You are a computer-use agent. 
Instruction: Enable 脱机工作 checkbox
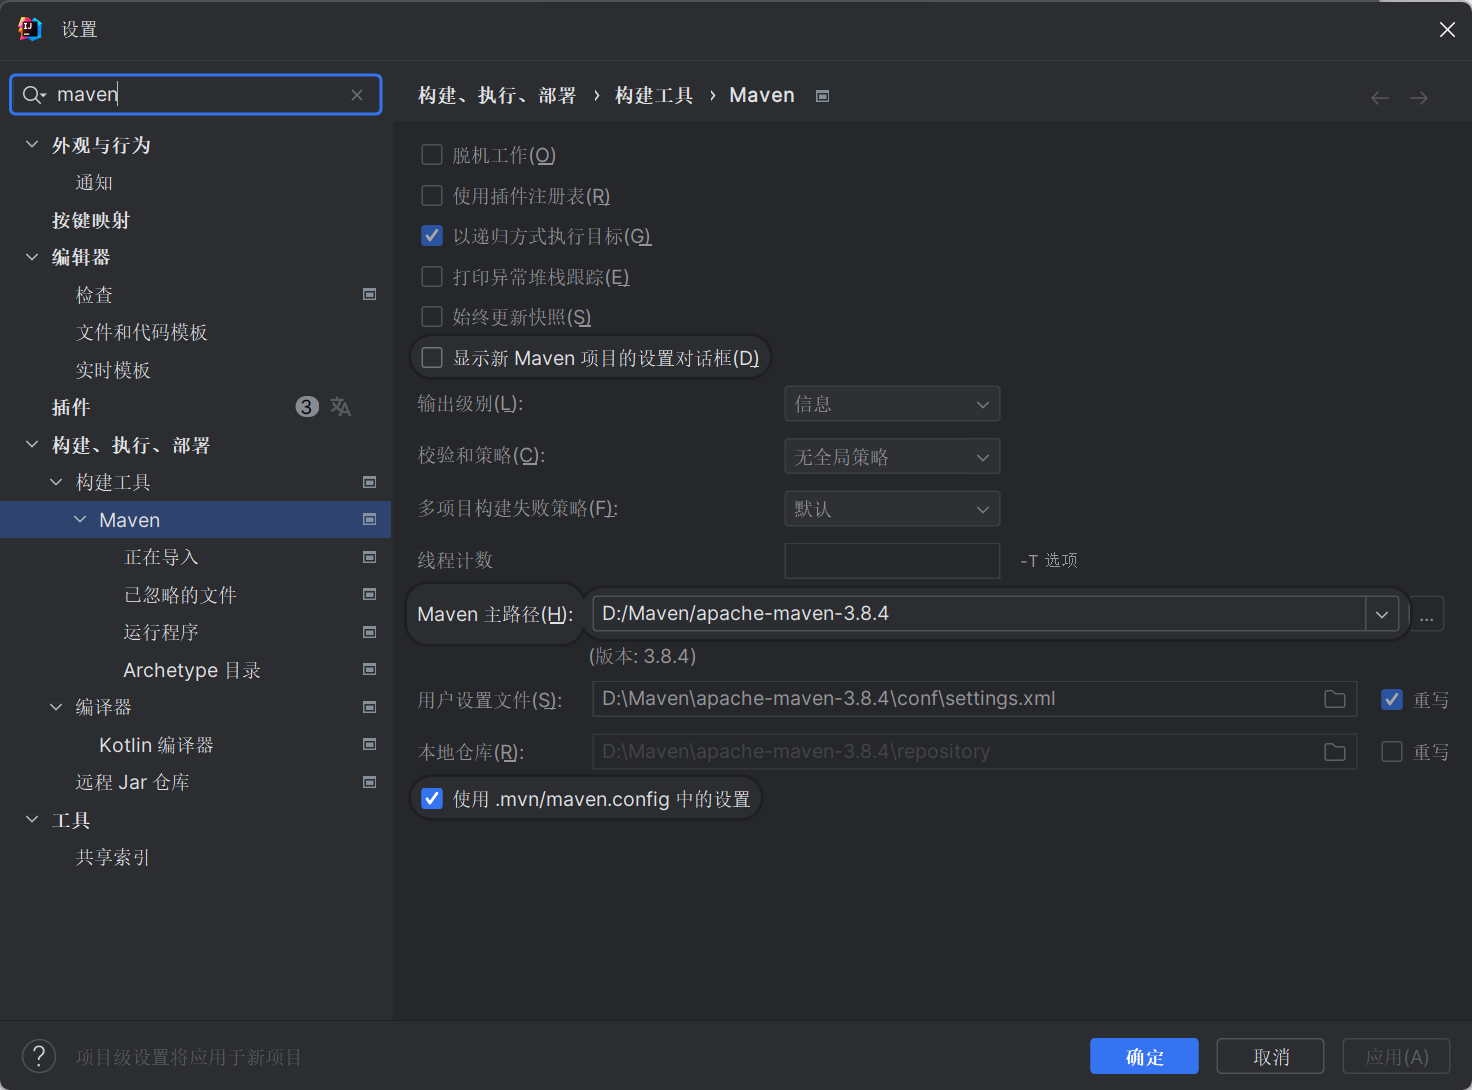(432, 154)
